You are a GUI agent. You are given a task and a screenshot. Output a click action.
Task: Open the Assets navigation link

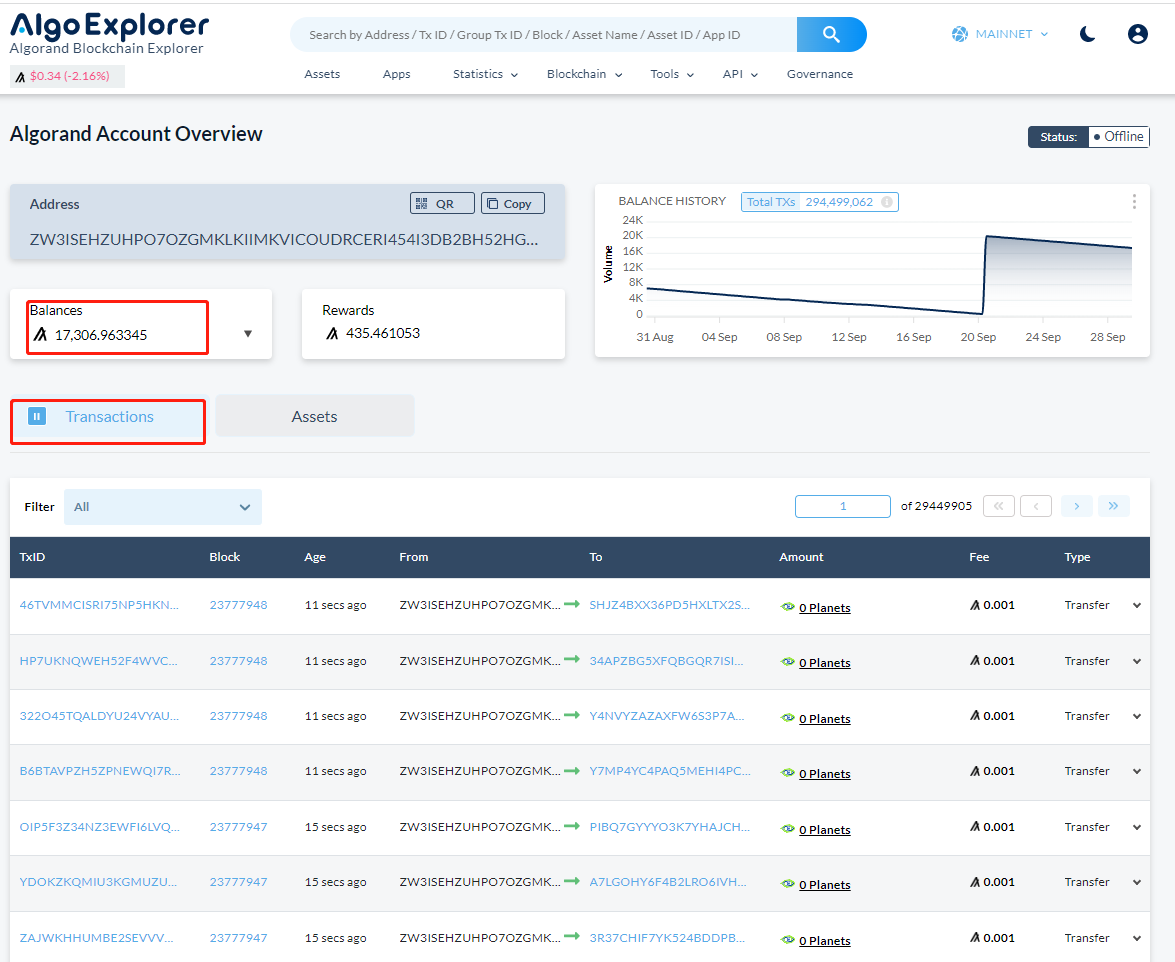pyautogui.click(x=322, y=74)
